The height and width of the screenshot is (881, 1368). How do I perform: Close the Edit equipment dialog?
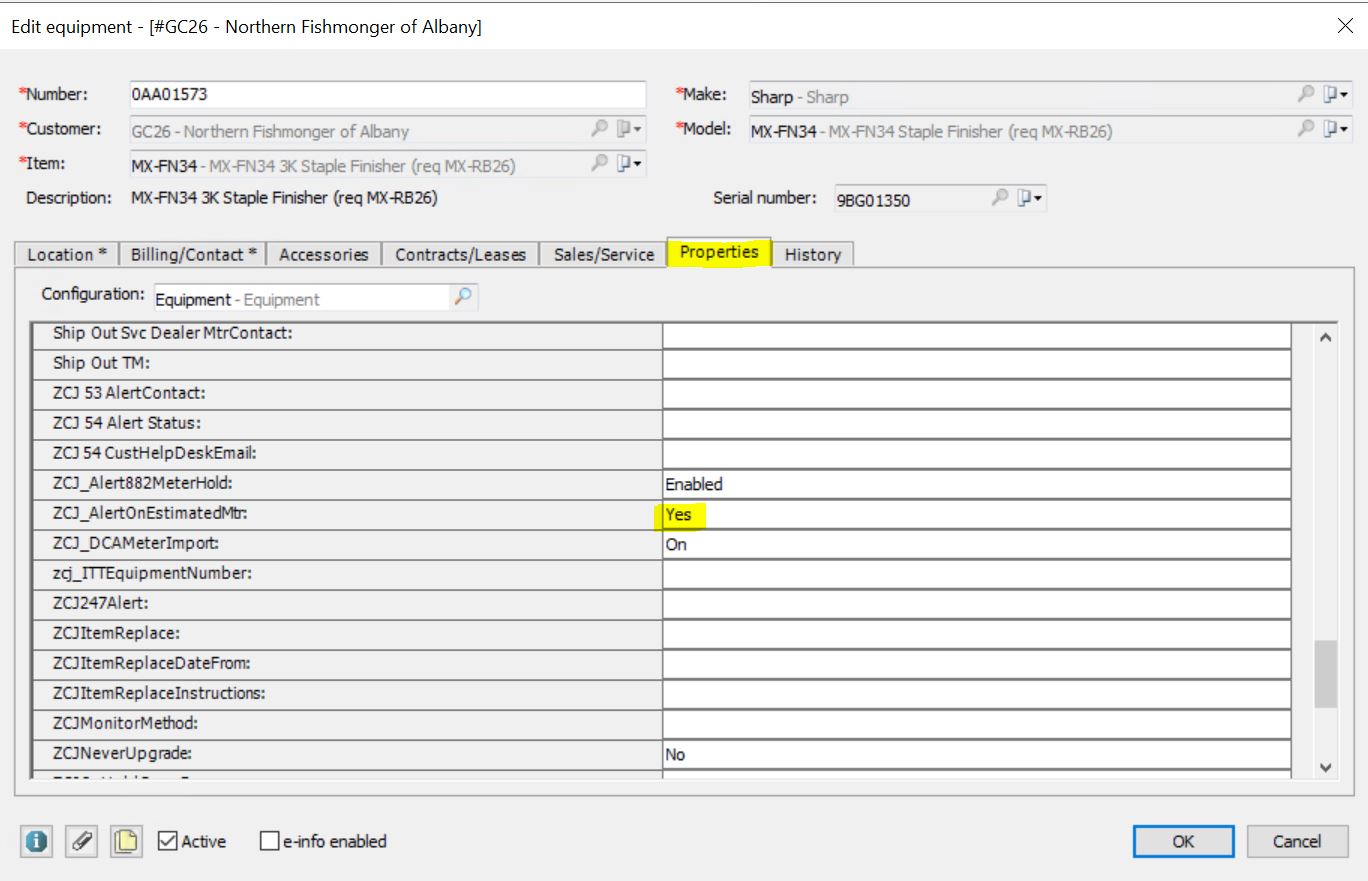click(1345, 26)
